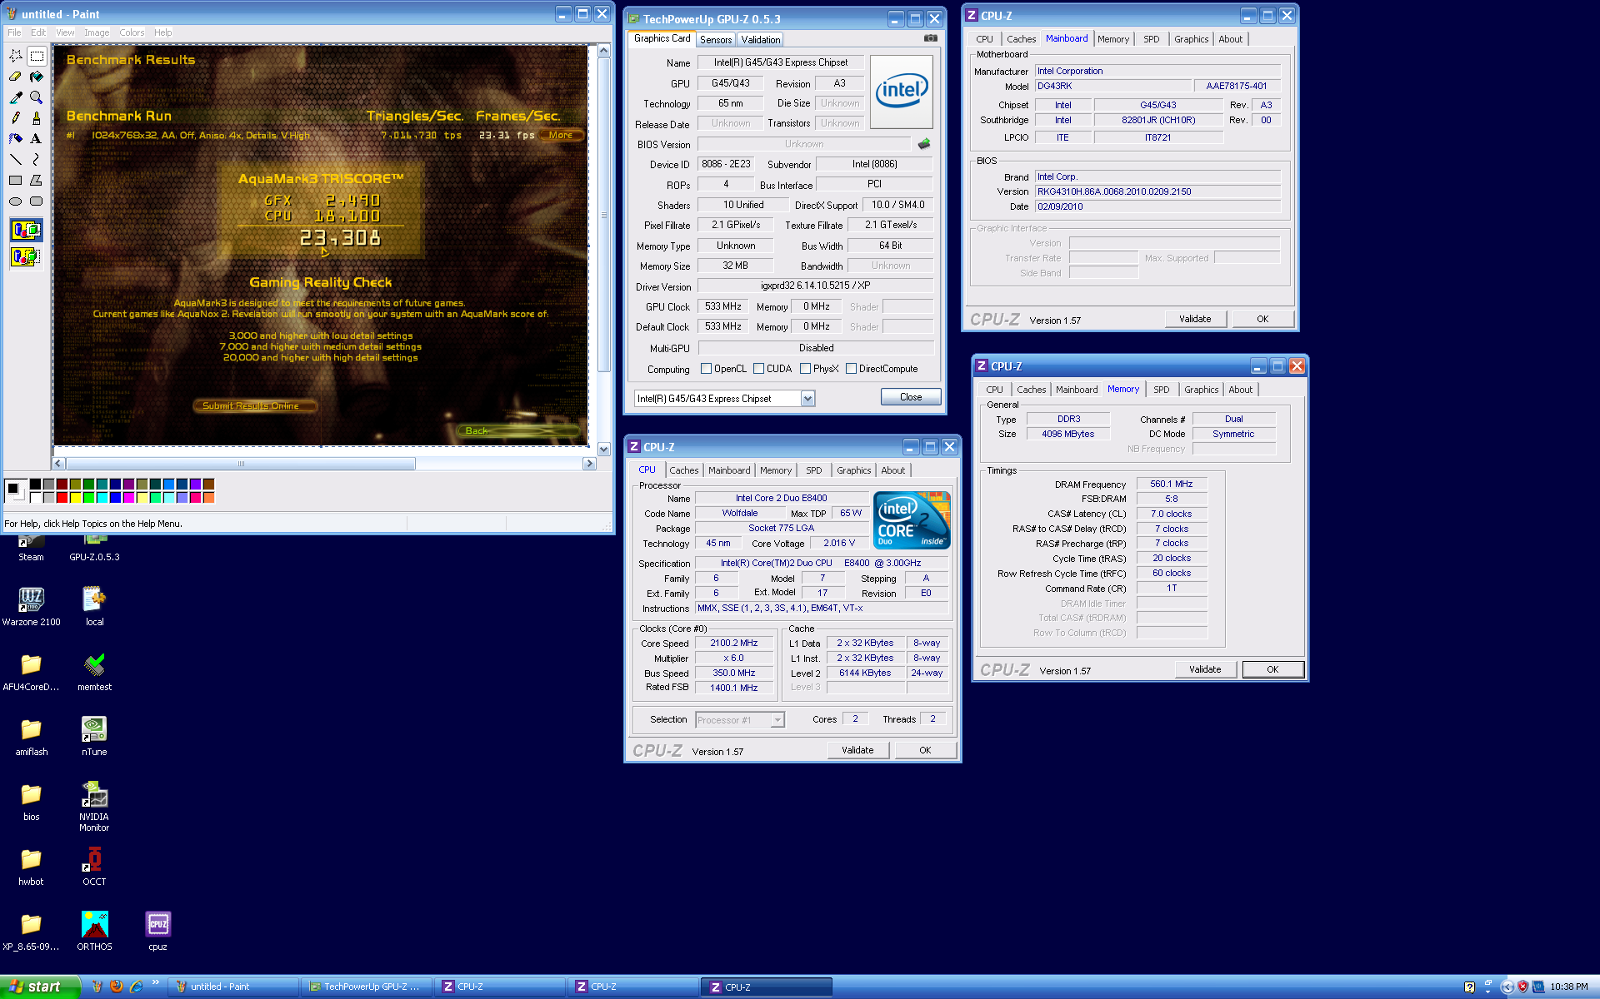Click OK in the CPU-Z CPU window
1600x999 pixels.
(x=925, y=750)
